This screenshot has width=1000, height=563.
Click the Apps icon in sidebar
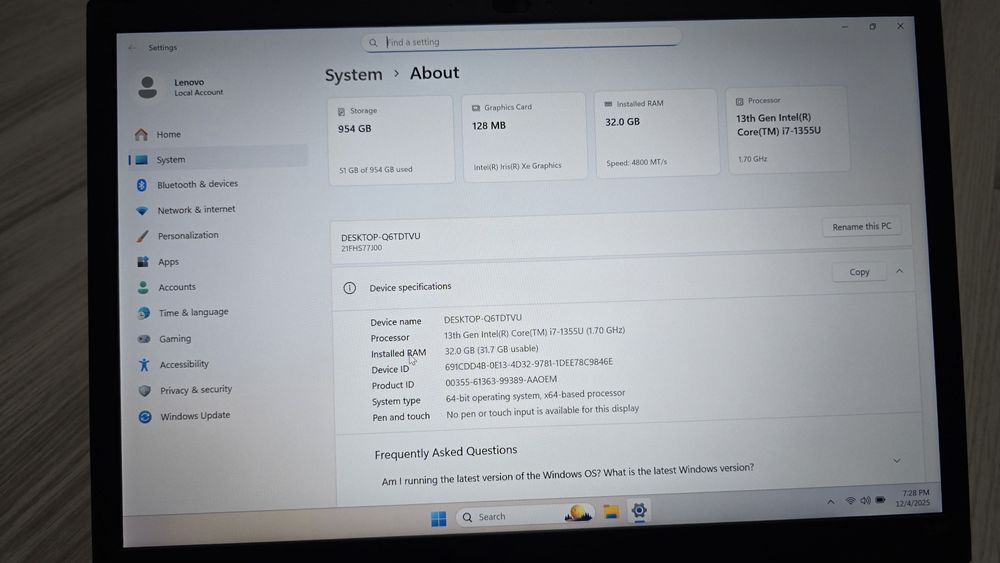143,262
